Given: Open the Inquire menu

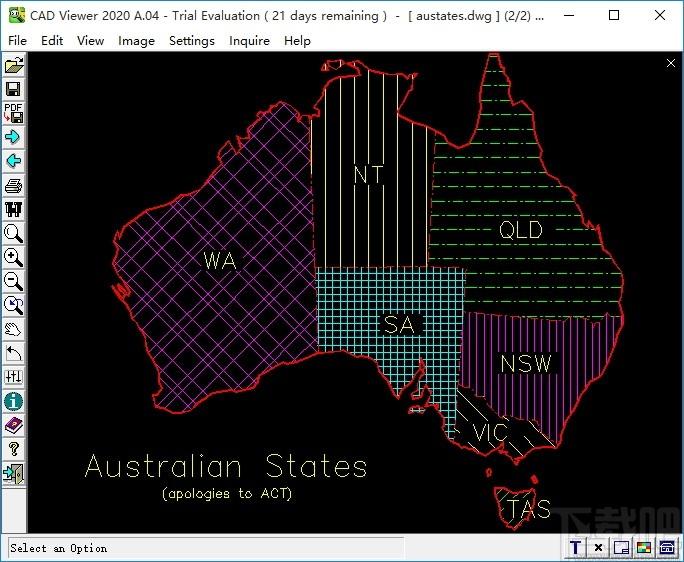Looking at the screenshot, I should pos(249,41).
